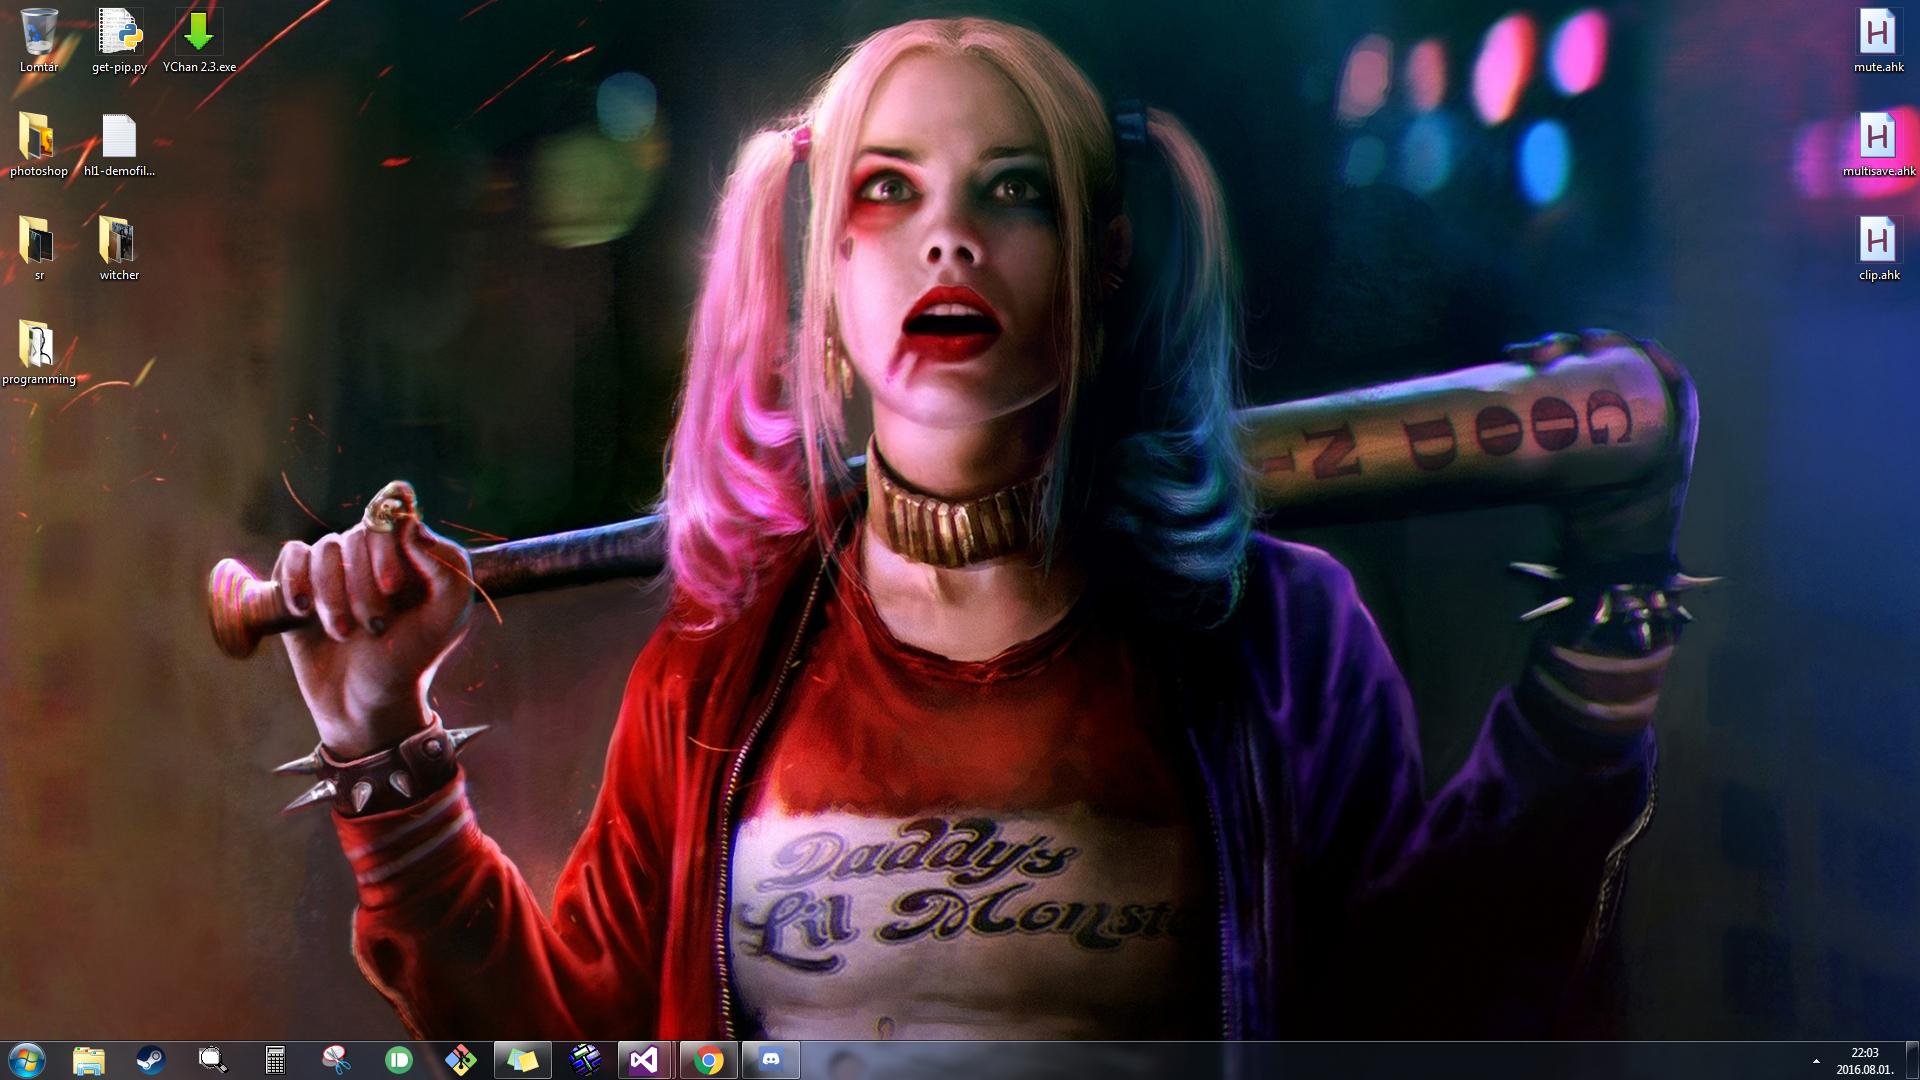Open the clock showing 22:03

(x=1865, y=1061)
